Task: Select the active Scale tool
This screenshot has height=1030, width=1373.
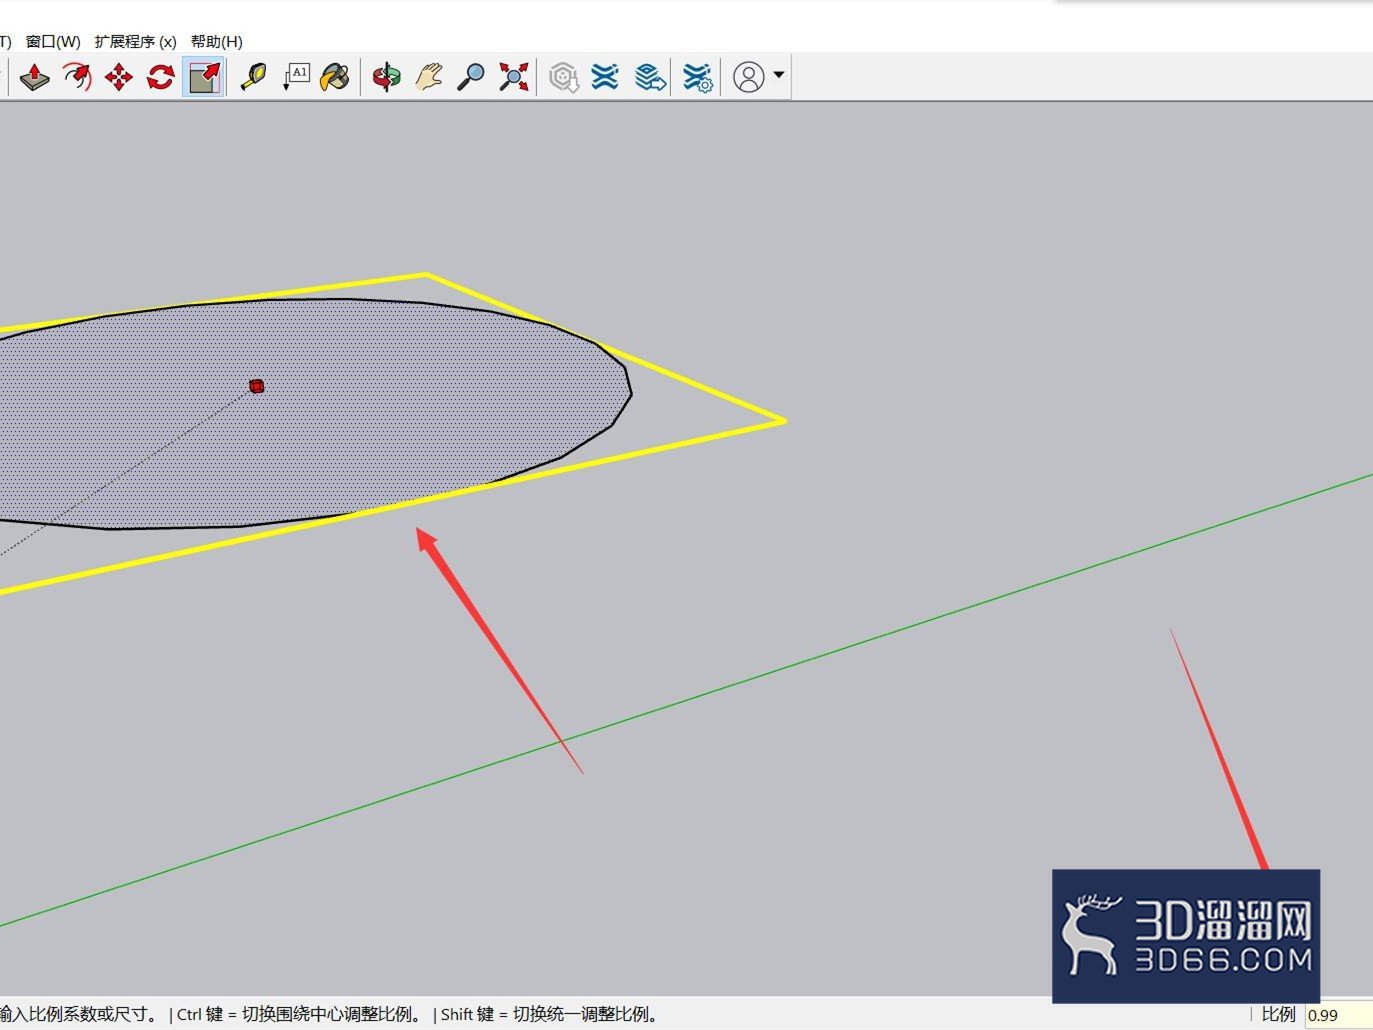Action: pyautogui.click(x=203, y=77)
